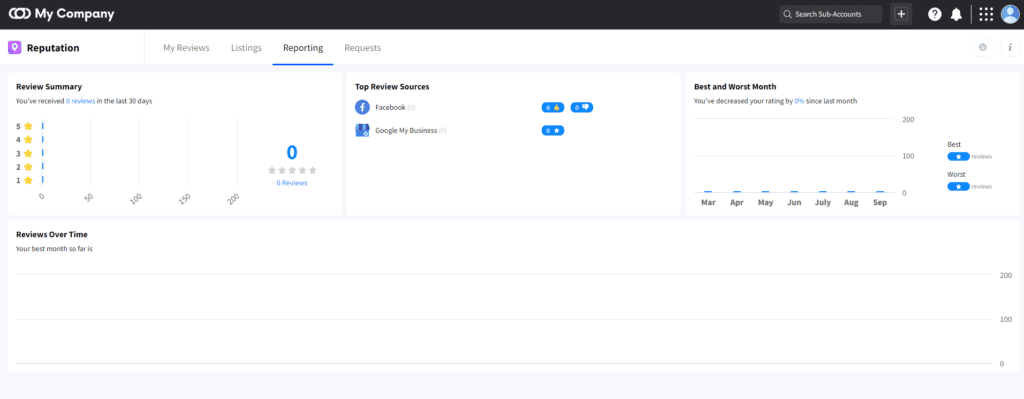
Task: Click the Review Summary heading
Action: tap(49, 86)
